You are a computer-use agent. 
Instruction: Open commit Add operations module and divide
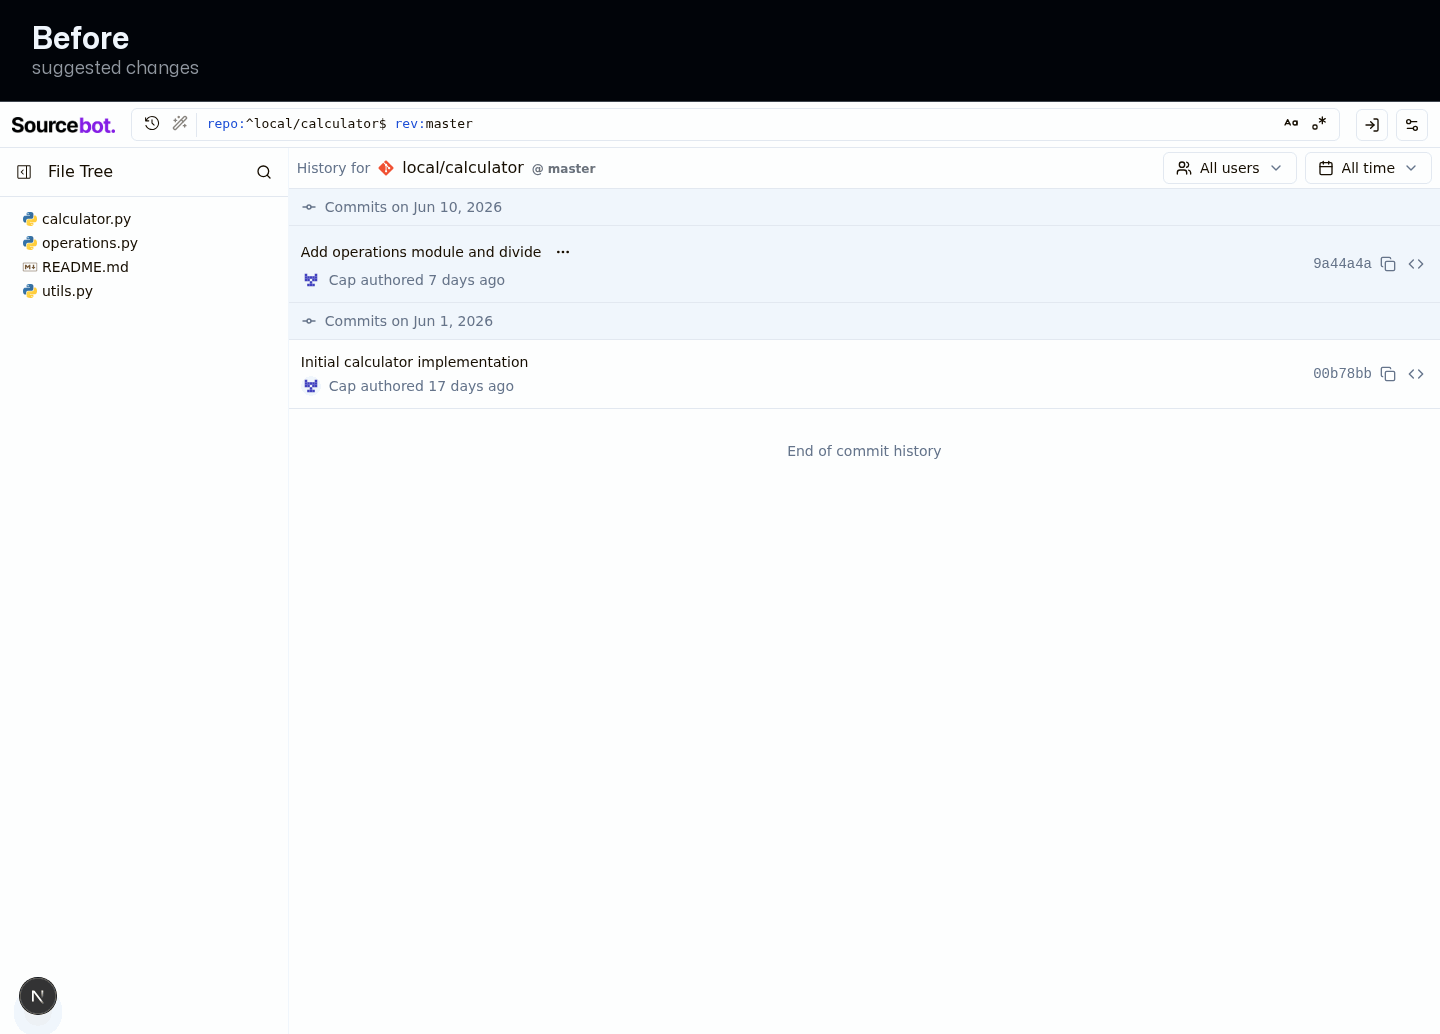421,252
